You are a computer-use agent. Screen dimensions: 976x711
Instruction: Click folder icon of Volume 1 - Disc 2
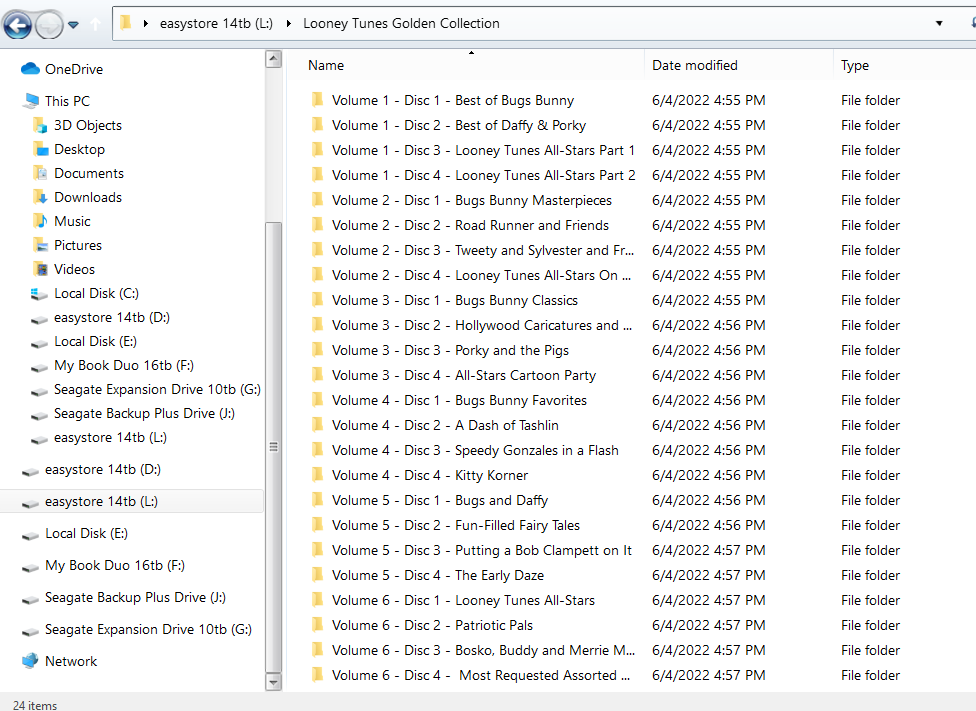pos(317,125)
